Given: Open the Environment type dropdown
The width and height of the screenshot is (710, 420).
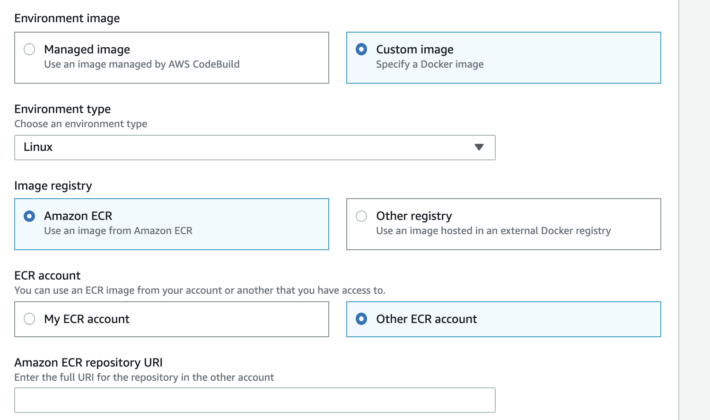Looking at the screenshot, I should pyautogui.click(x=254, y=147).
